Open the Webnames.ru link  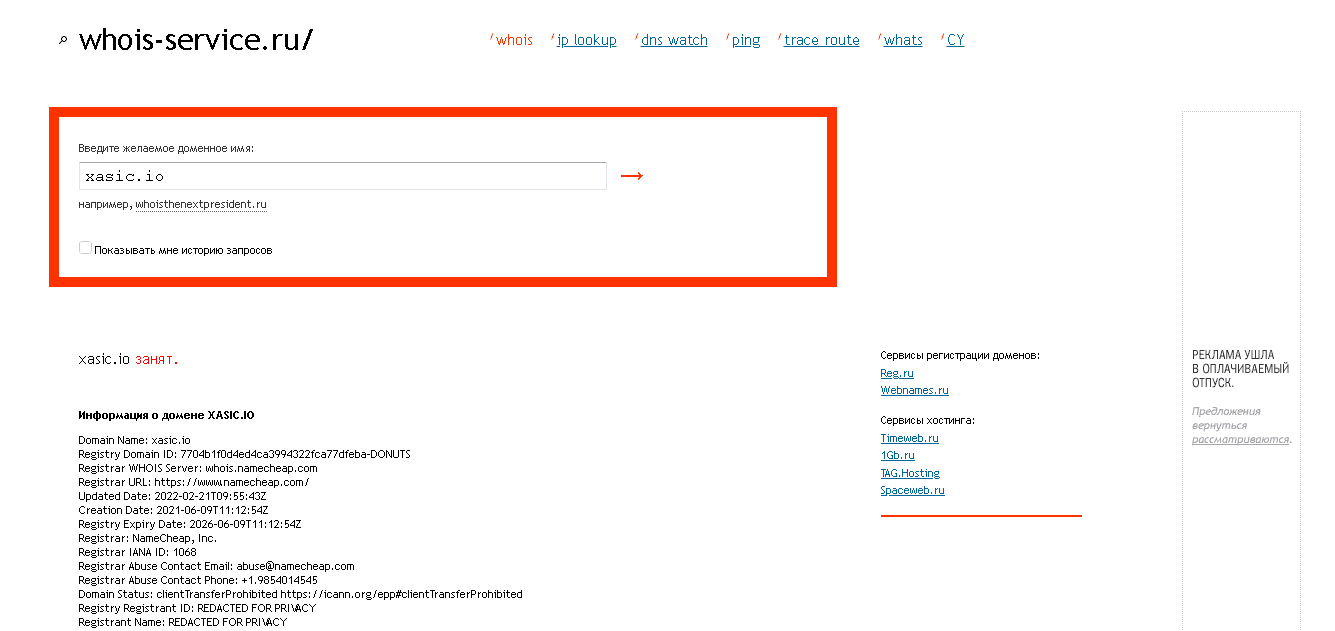pyautogui.click(x=914, y=391)
